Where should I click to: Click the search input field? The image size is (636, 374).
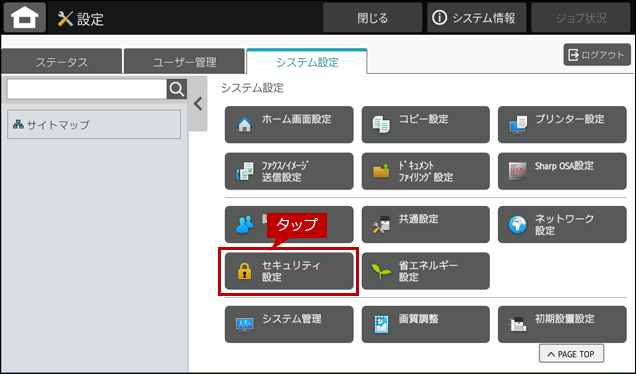(87, 89)
